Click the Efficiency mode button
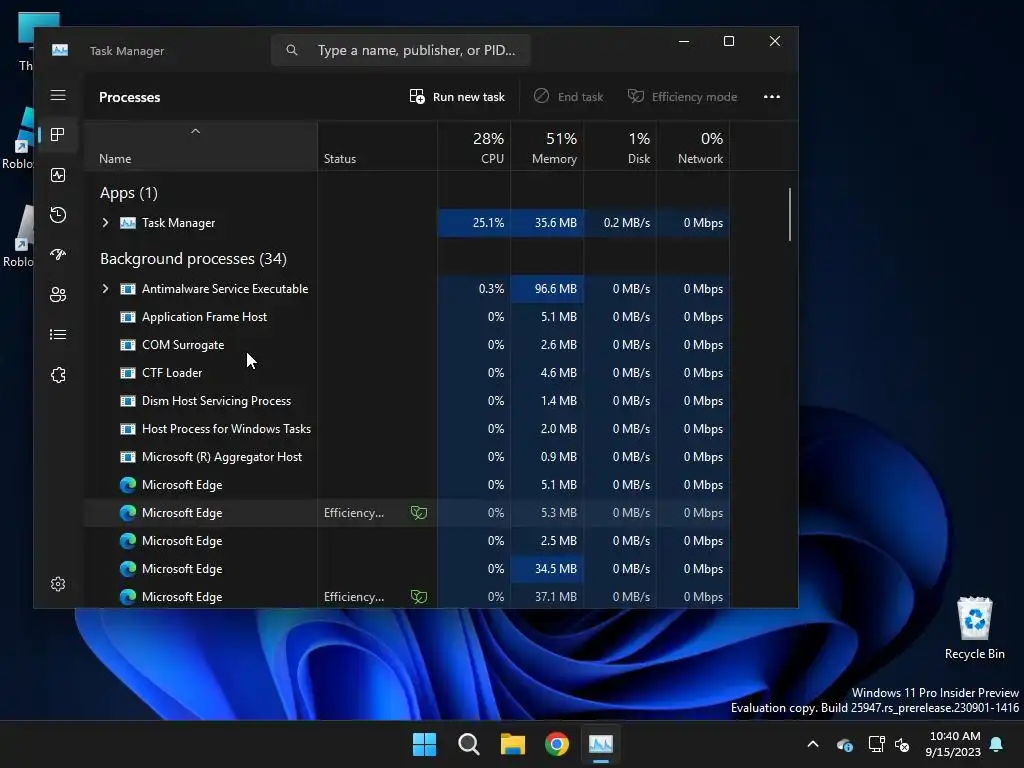The height and width of the screenshot is (768, 1024). point(682,97)
